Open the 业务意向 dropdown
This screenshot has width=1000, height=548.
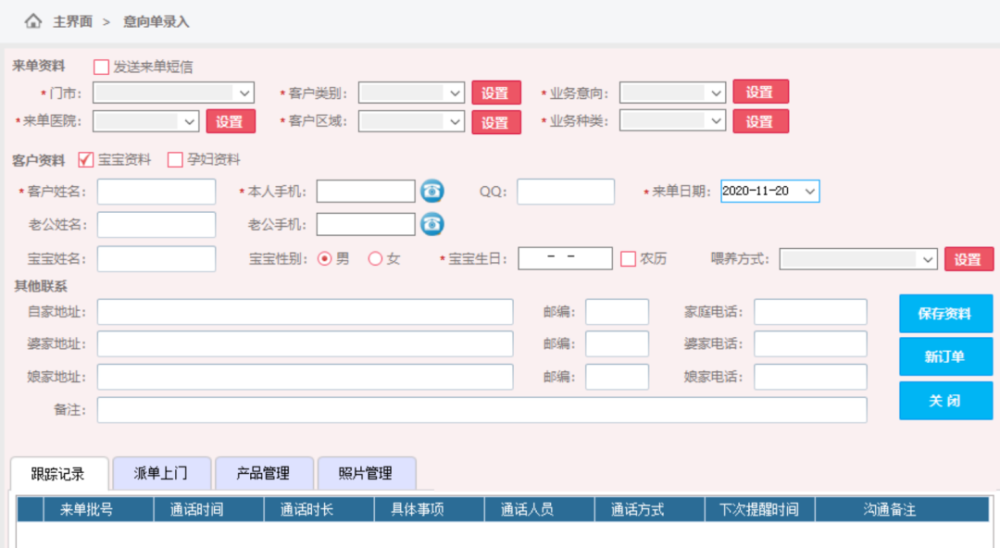click(672, 93)
